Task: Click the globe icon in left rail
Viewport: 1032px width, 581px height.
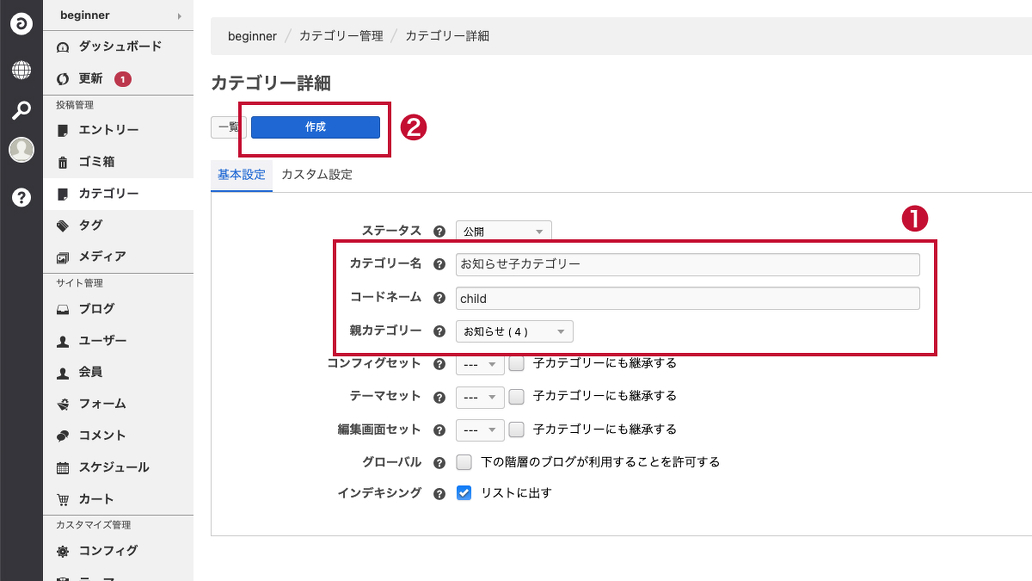Action: [x=21, y=70]
